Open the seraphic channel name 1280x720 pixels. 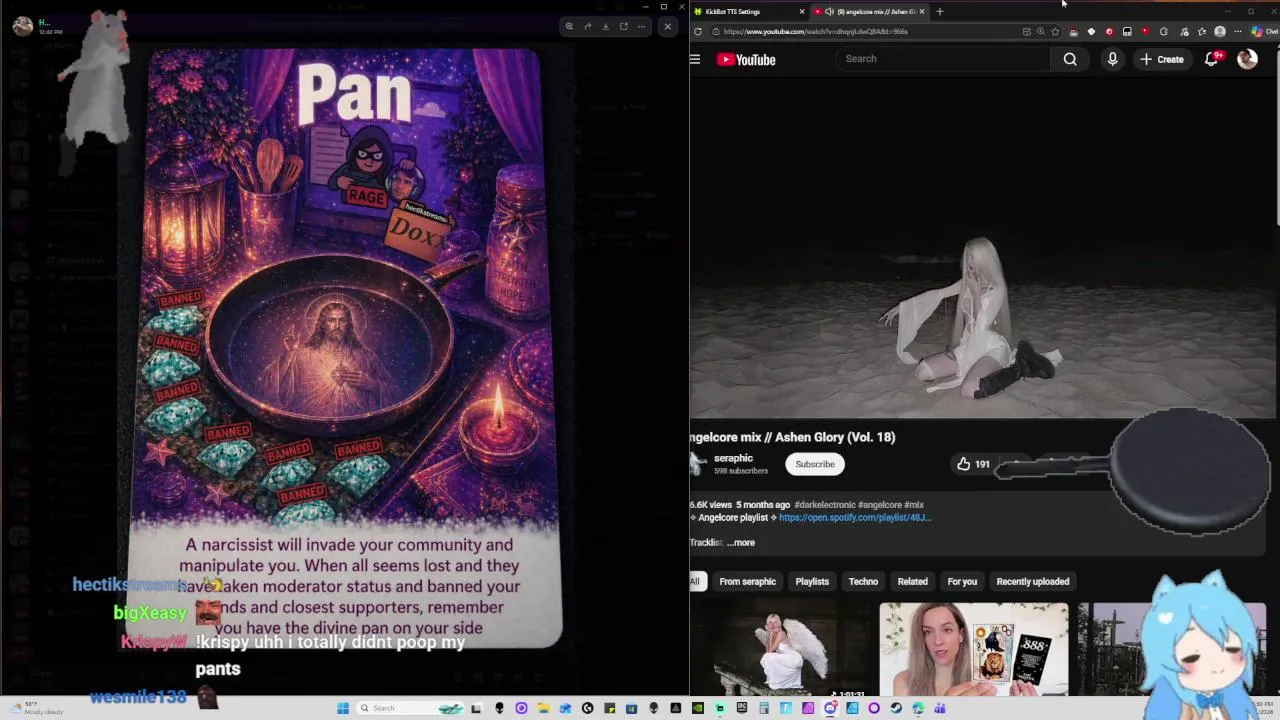pyautogui.click(x=733, y=458)
